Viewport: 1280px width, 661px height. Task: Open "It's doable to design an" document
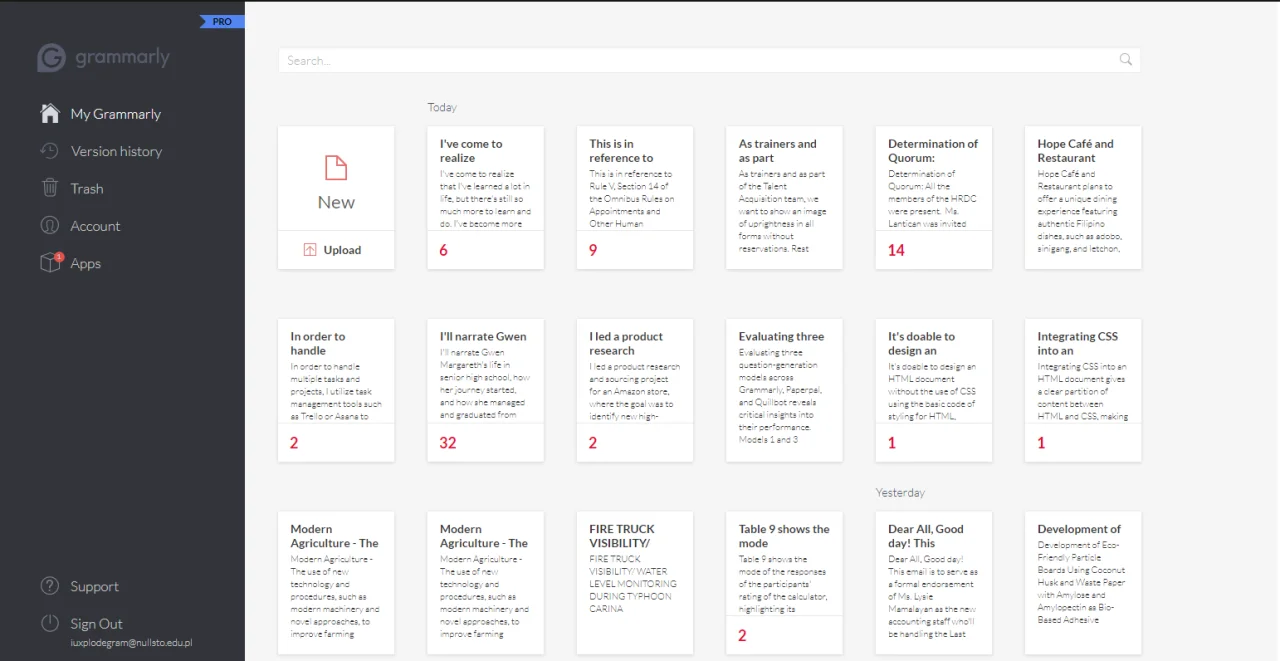coord(933,390)
